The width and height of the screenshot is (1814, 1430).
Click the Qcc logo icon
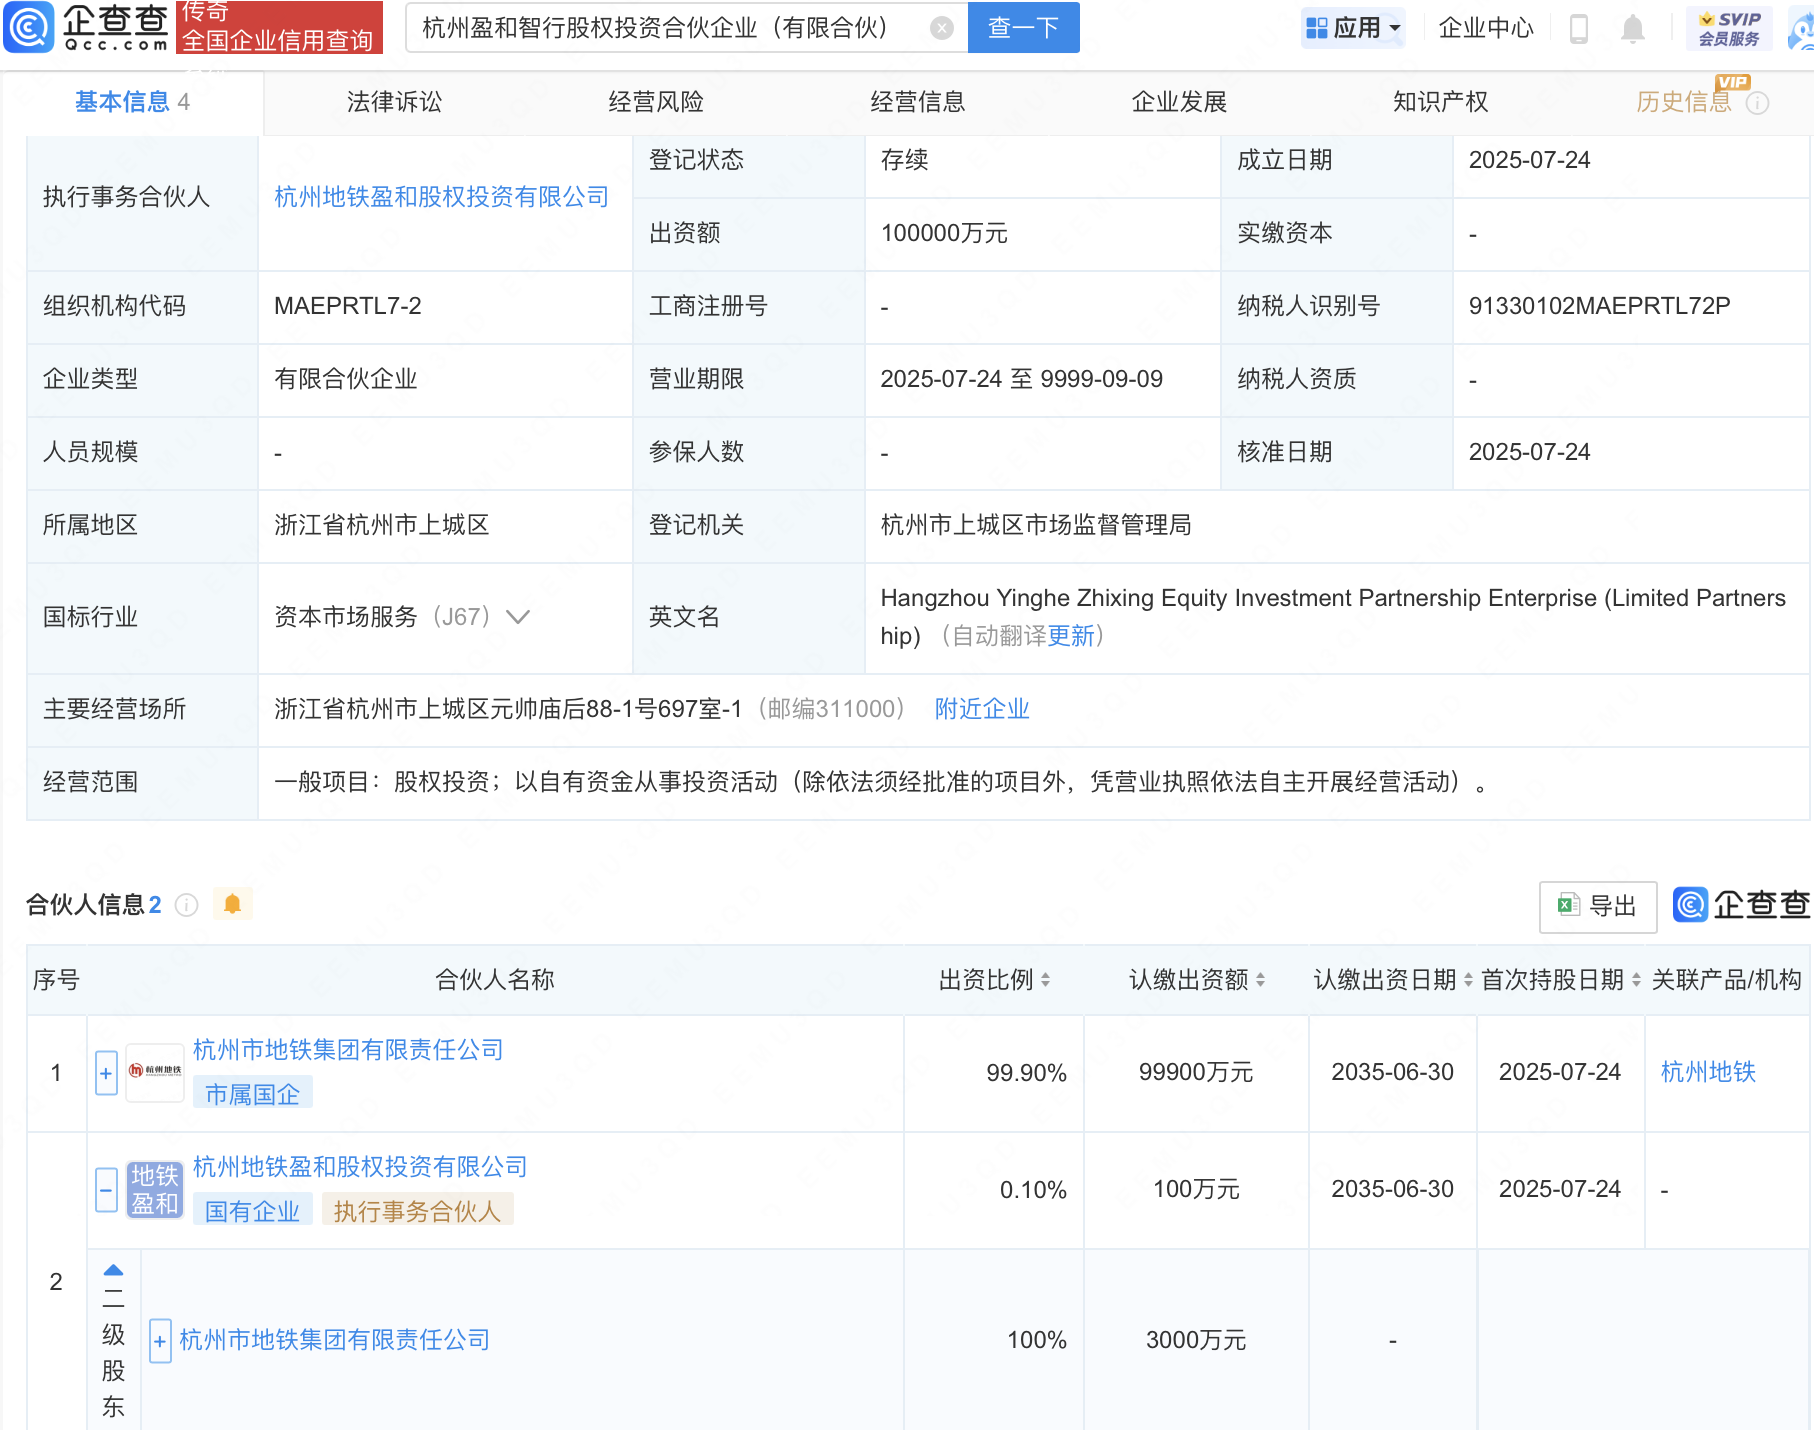point(28,27)
